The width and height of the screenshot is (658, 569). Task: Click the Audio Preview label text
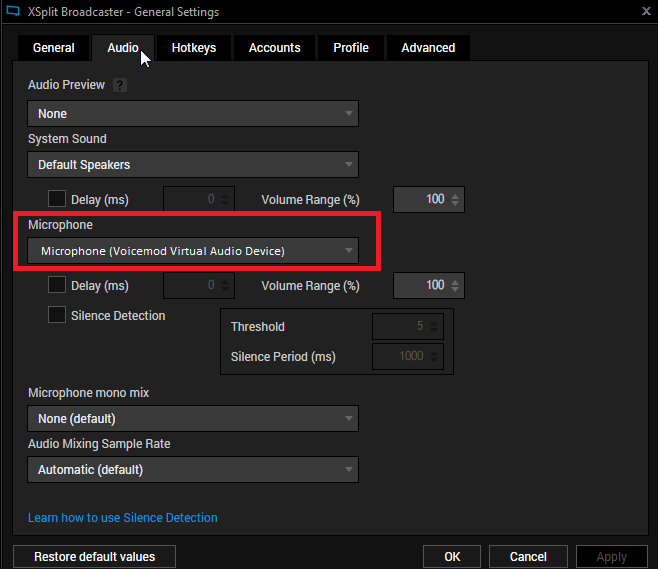tap(66, 85)
